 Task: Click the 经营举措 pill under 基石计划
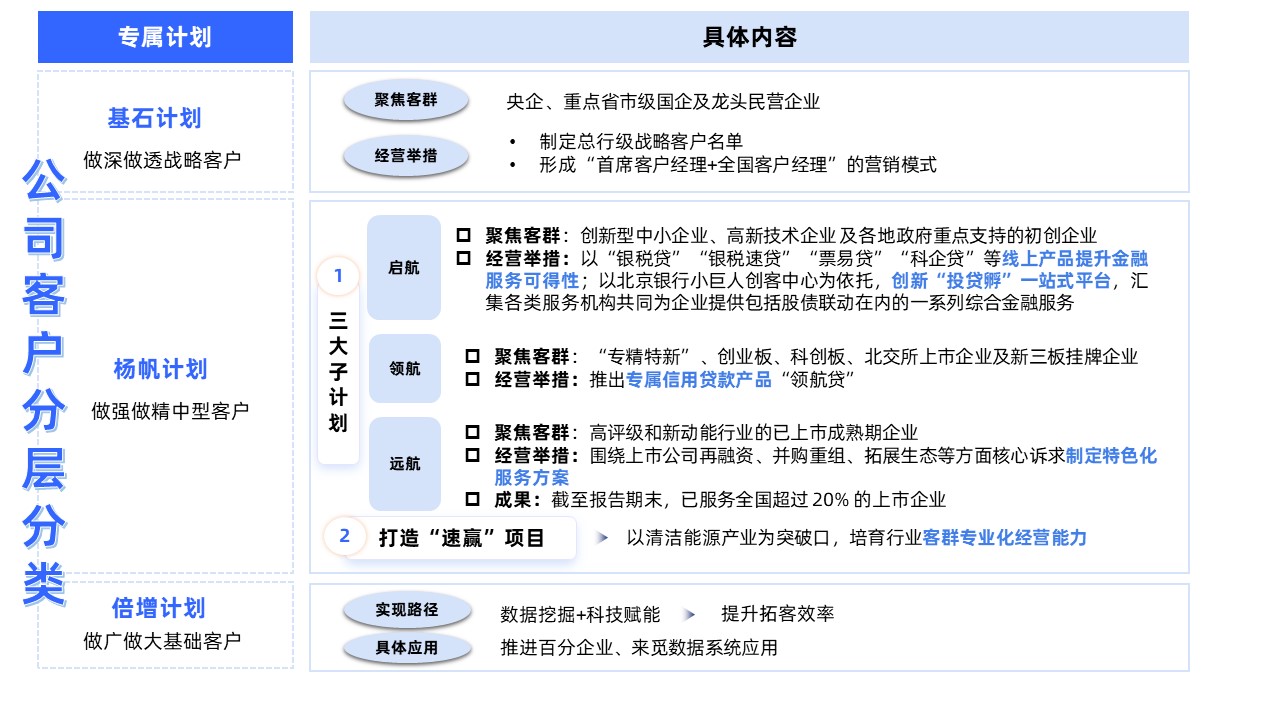405,155
